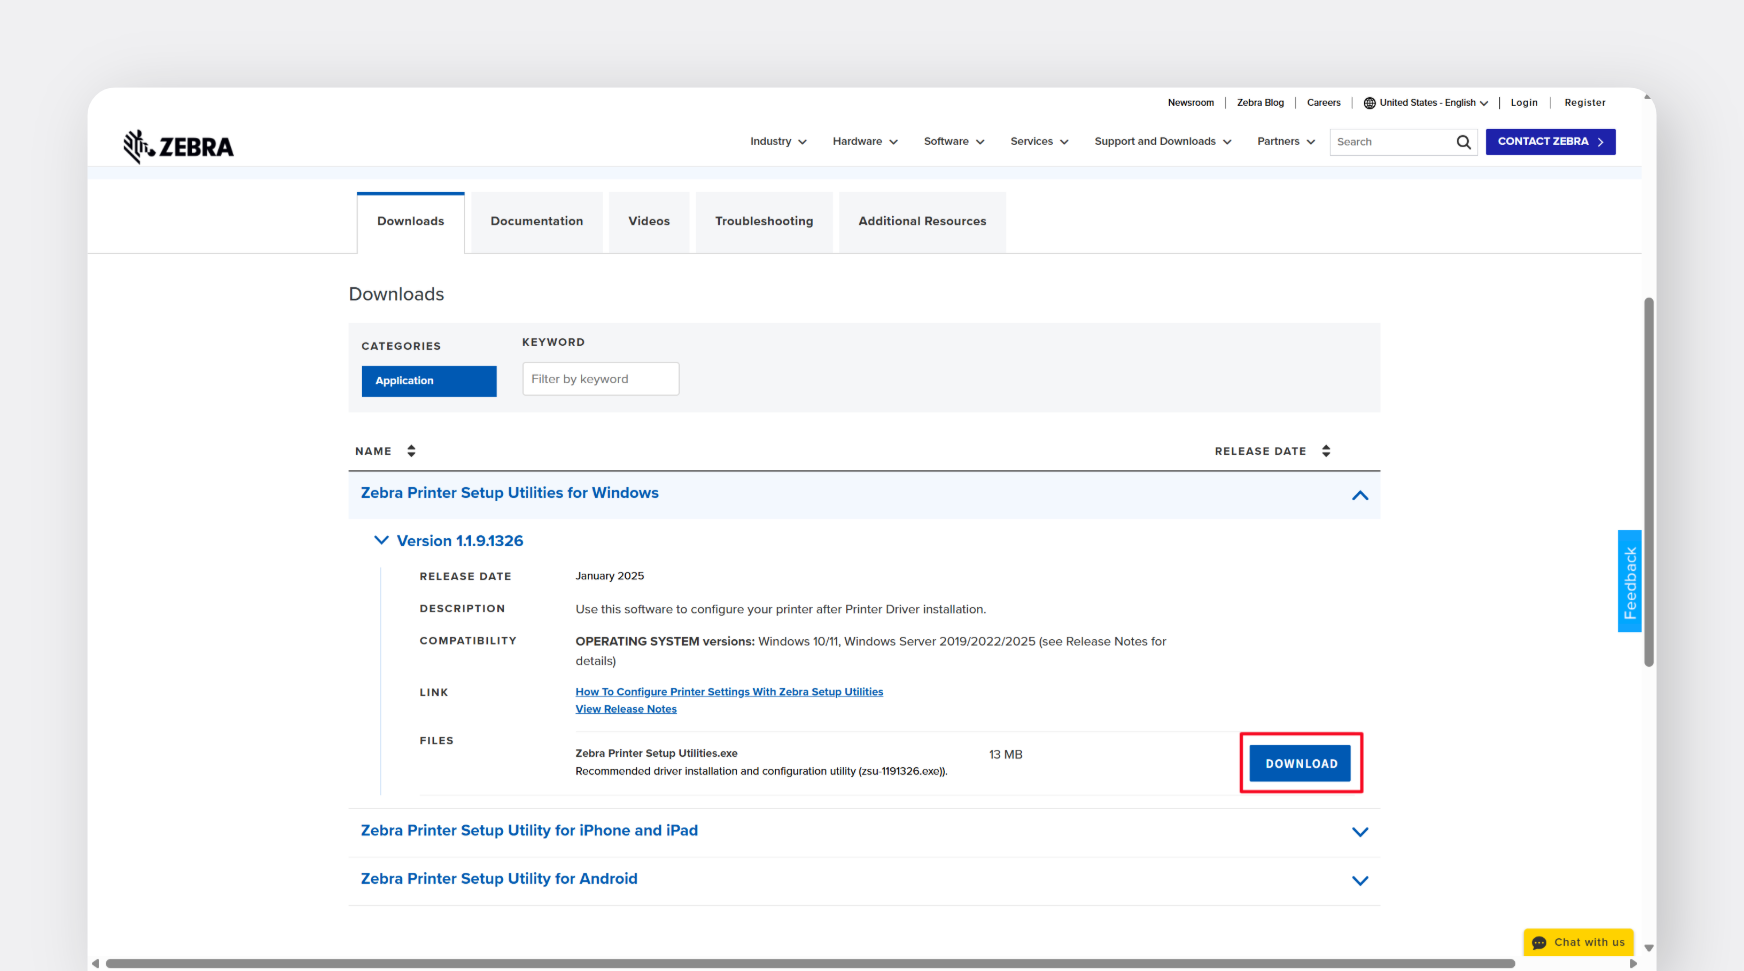Open the Feedback side tab

(1629, 581)
